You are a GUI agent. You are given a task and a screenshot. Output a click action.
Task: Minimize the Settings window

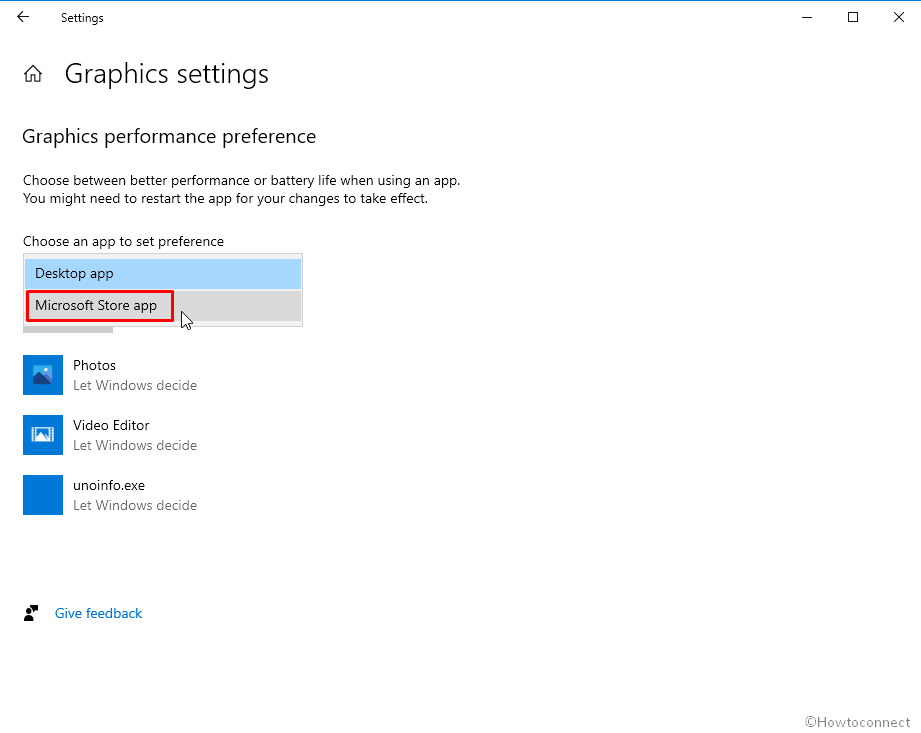(x=807, y=17)
